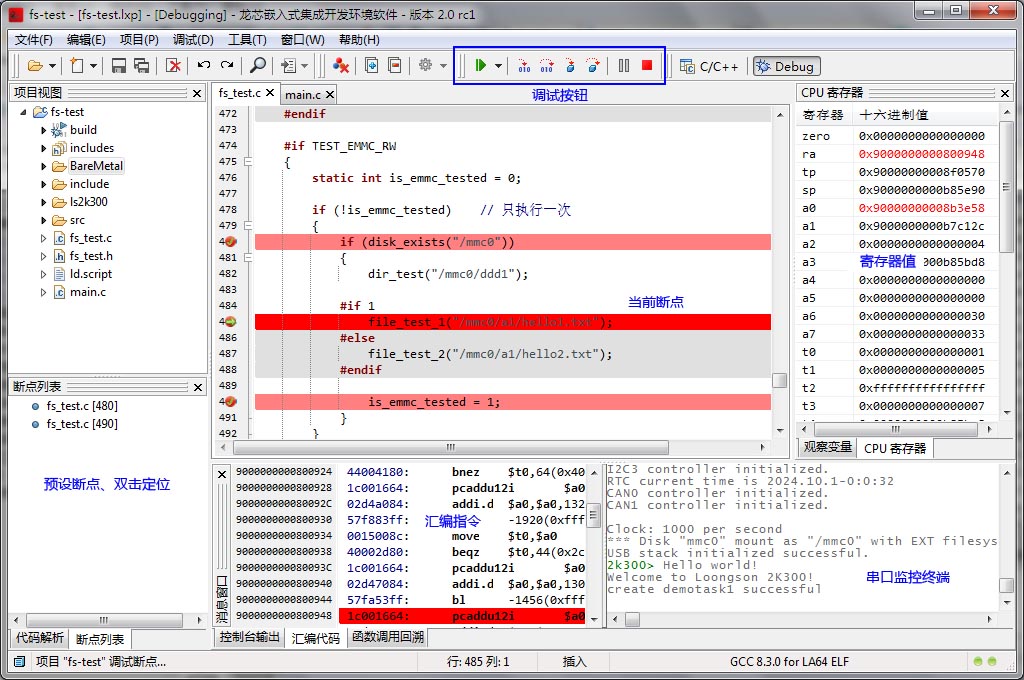Switch to the C/C++ perspective
1024x680 pixels.
(709, 66)
